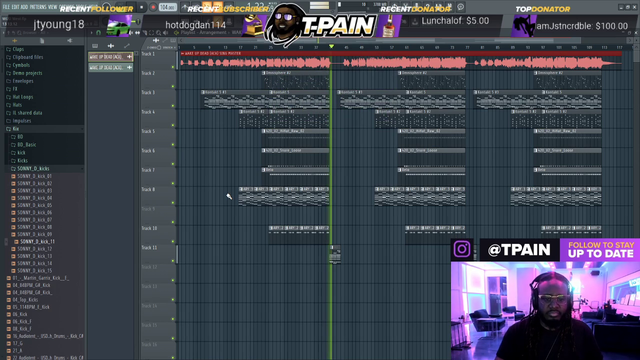Screen dimensions: 640x360
Task: Select the picker panel automation line icon
Action: click(127, 46)
